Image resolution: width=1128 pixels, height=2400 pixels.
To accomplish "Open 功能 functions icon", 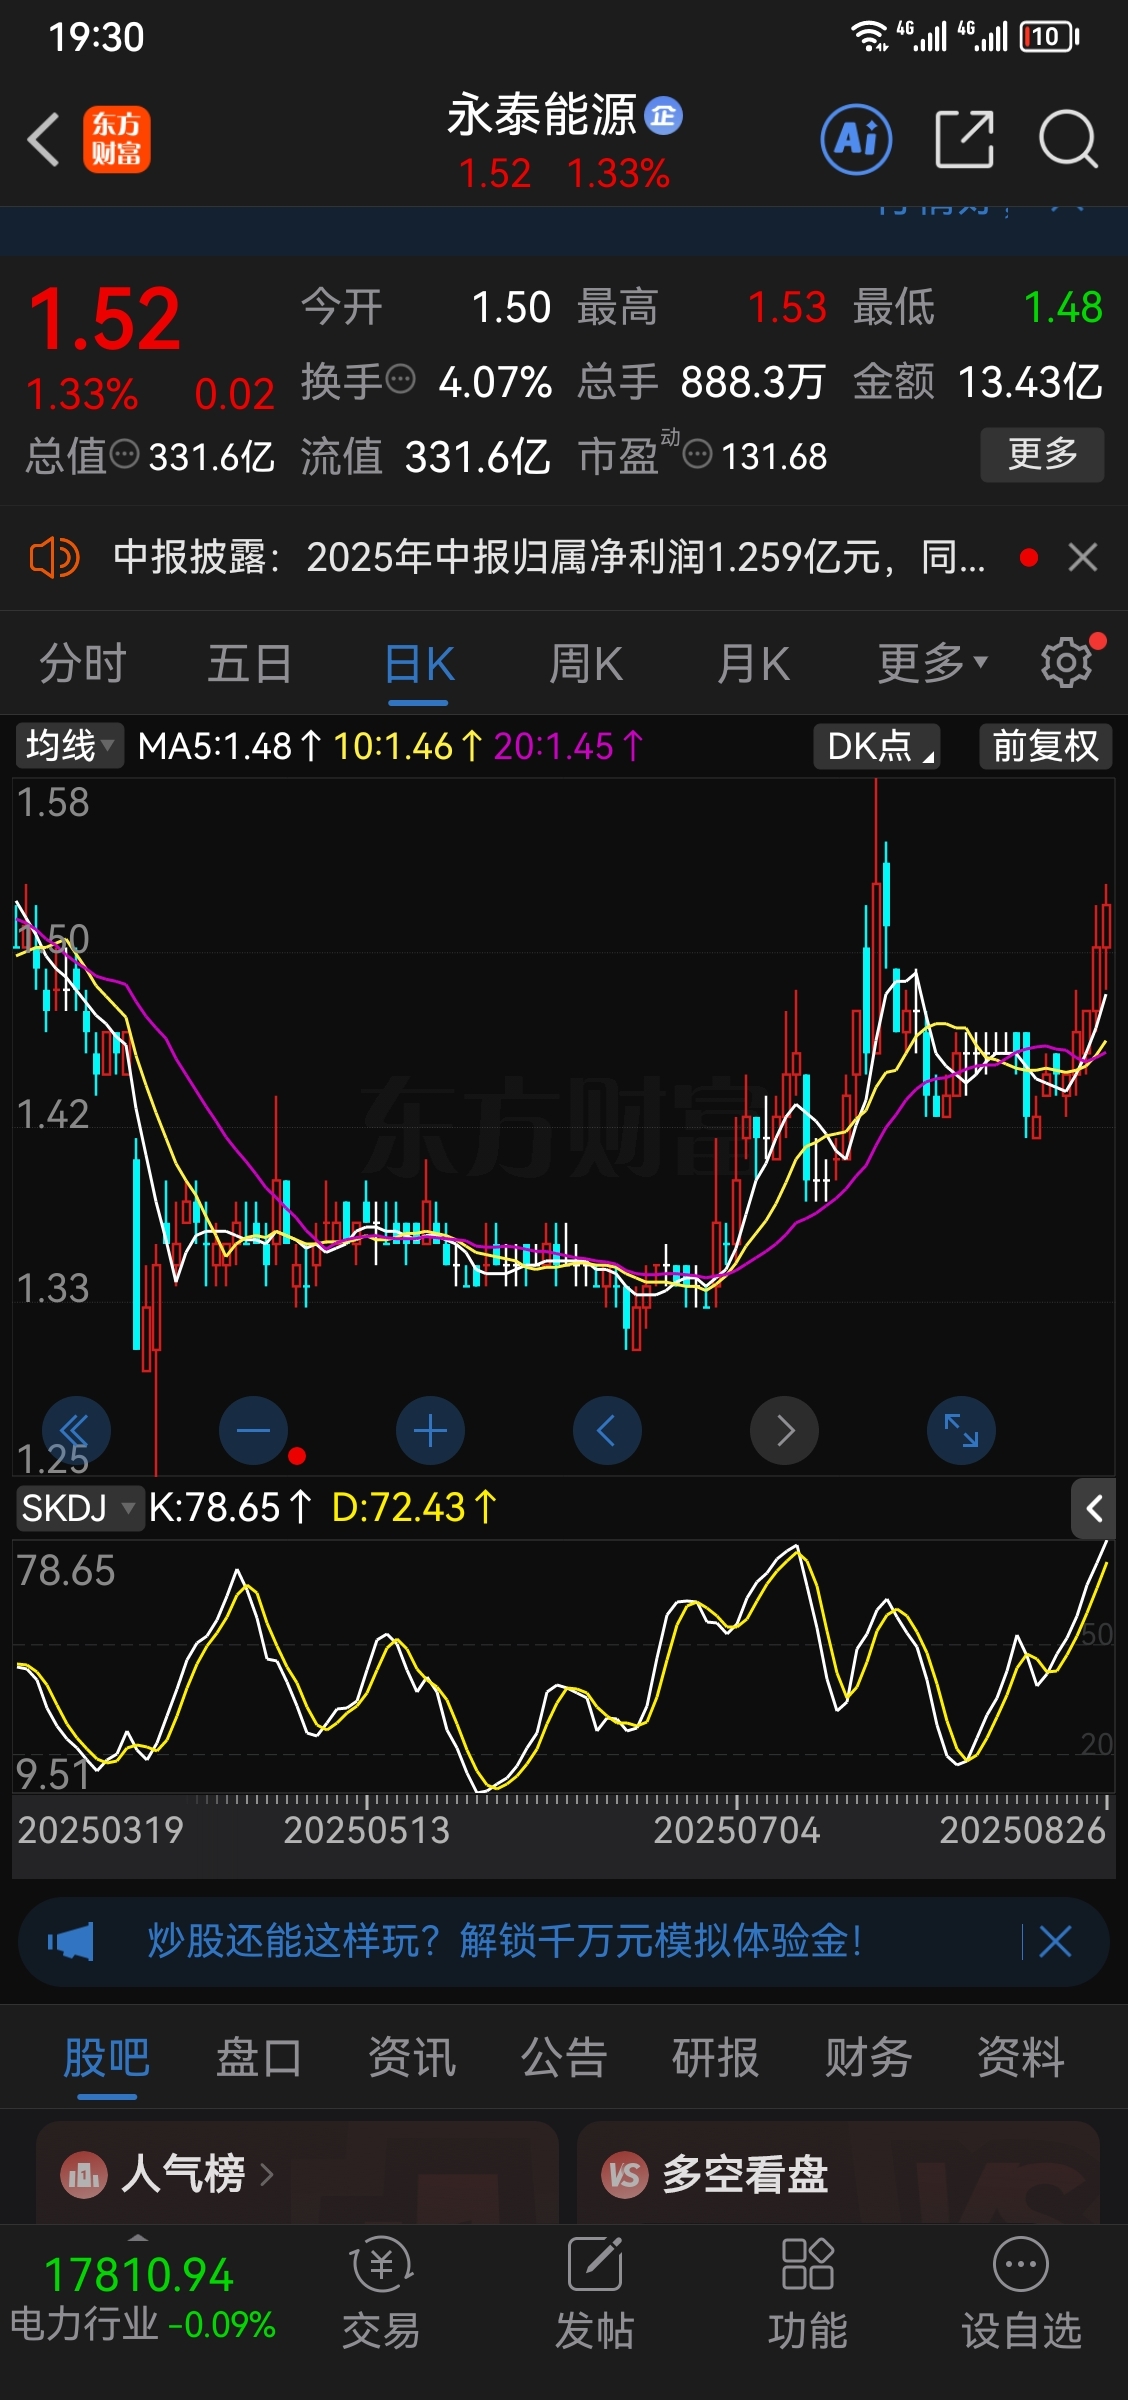I will [x=808, y=2292].
